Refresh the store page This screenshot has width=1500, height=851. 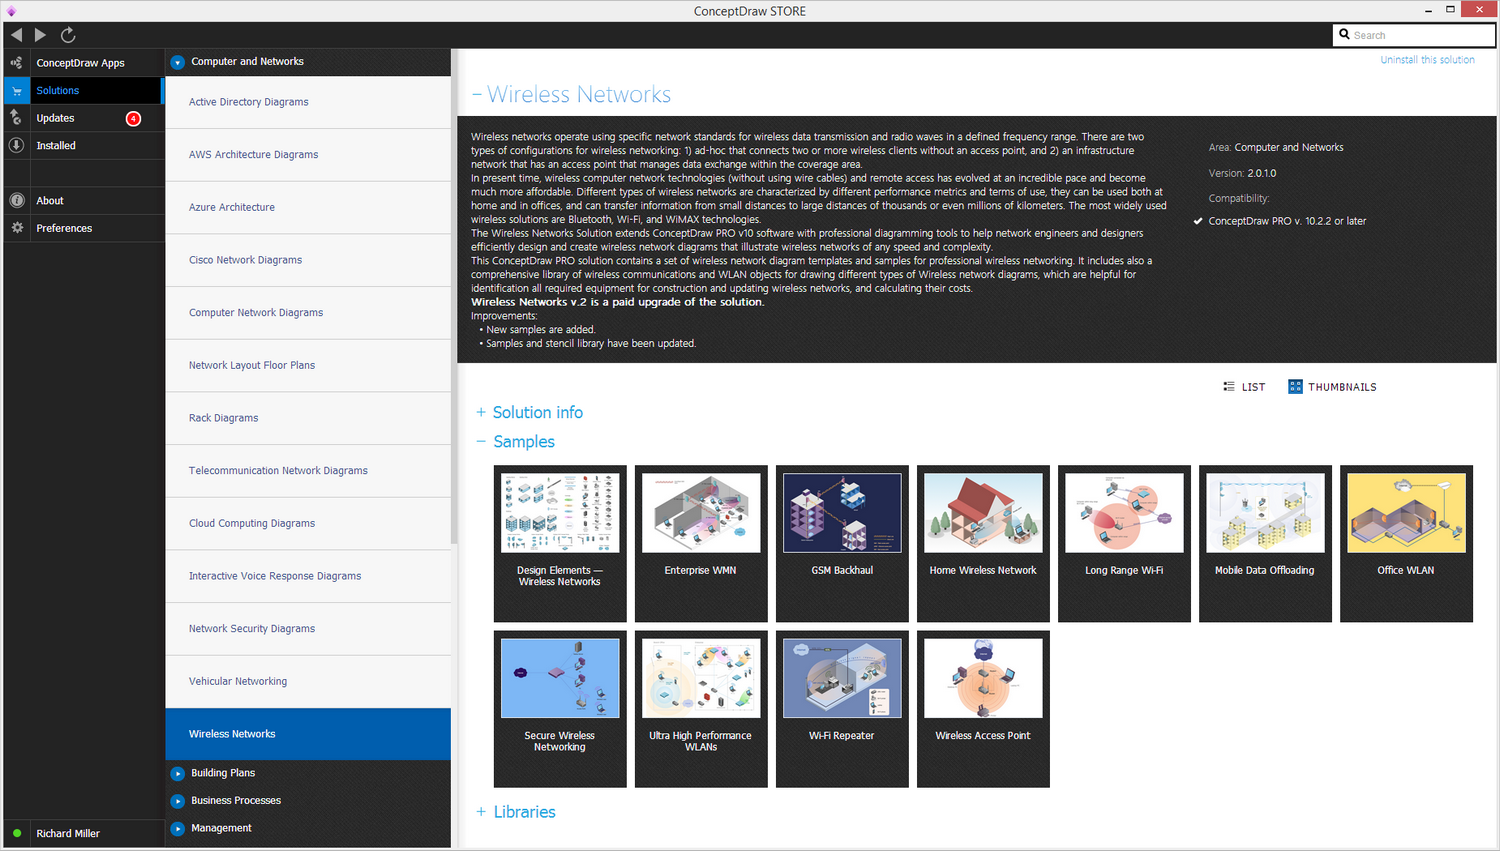click(x=68, y=35)
